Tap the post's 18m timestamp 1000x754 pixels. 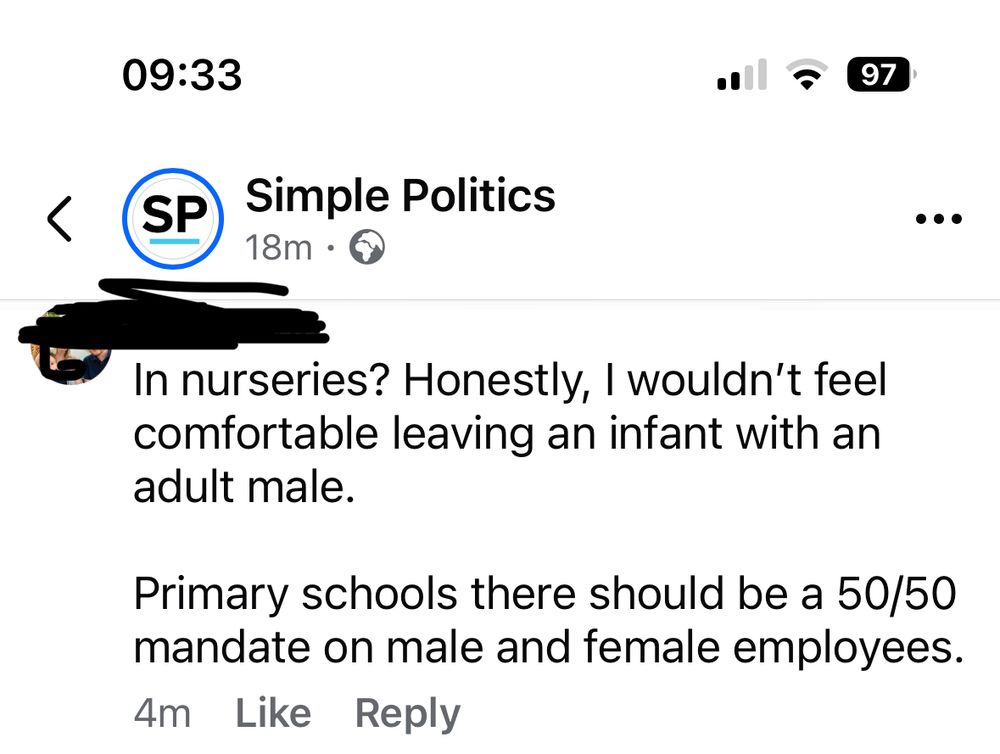coord(279,247)
